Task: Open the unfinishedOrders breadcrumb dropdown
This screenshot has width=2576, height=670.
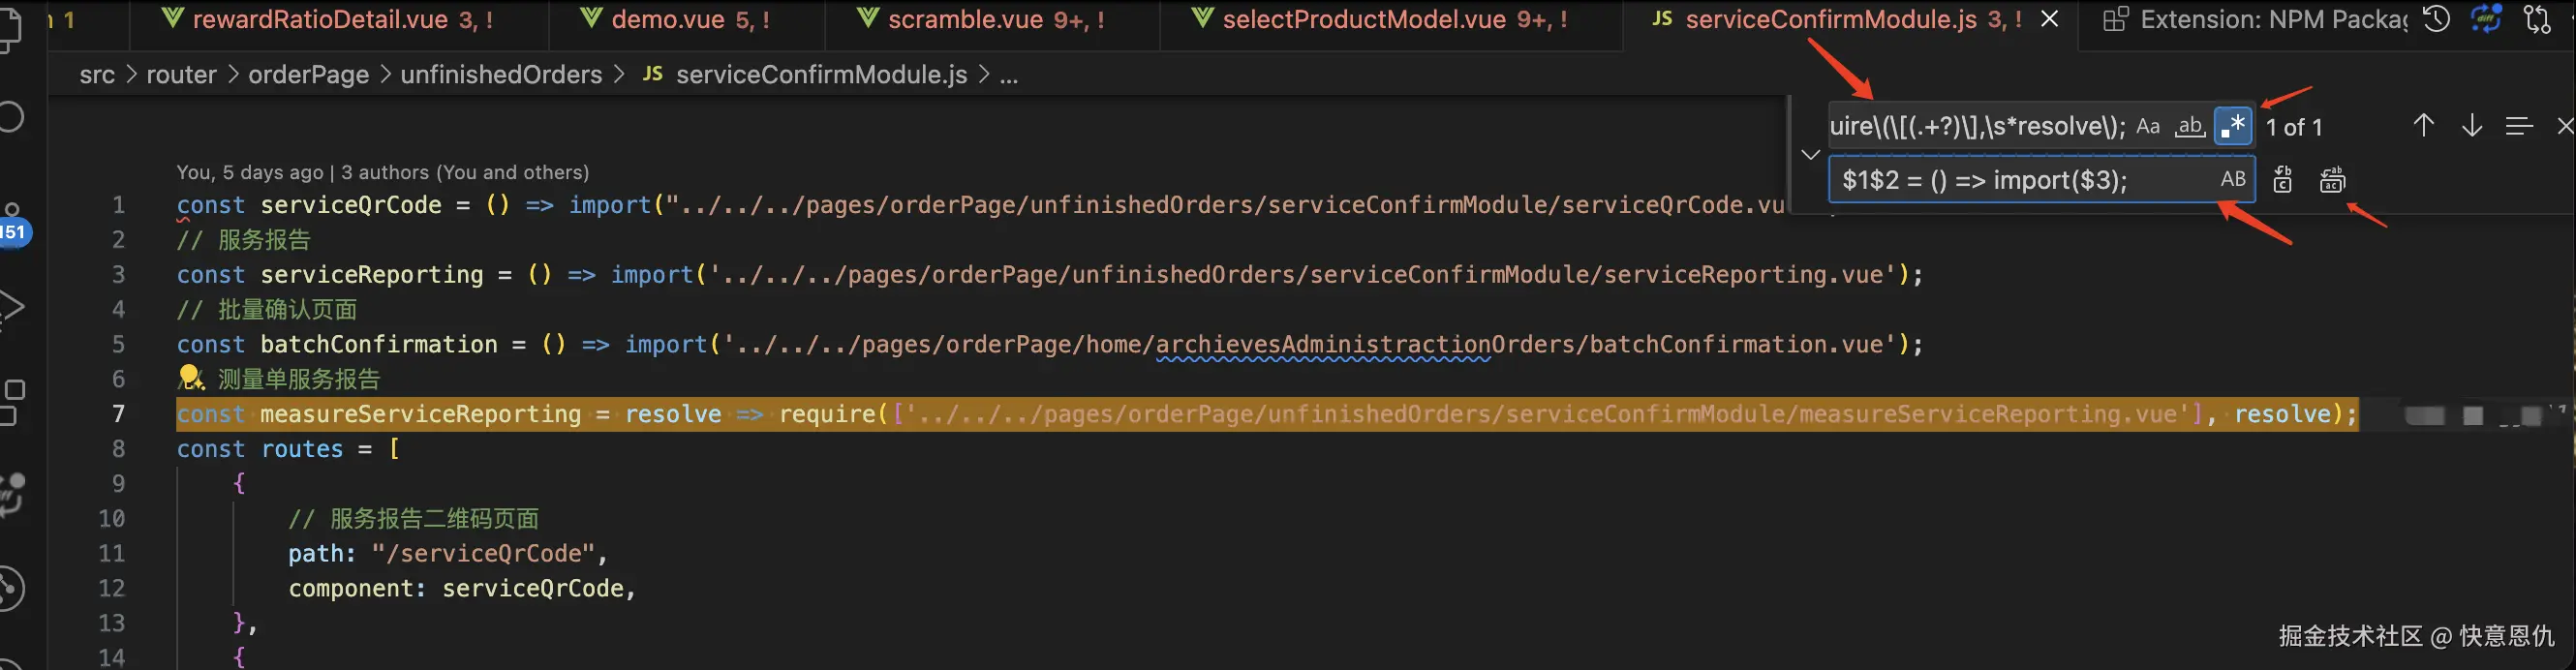Action: pos(501,75)
